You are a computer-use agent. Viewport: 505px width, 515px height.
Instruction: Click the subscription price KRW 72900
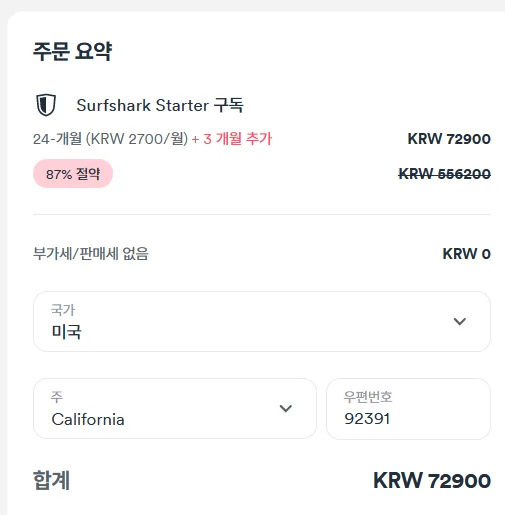(x=449, y=139)
